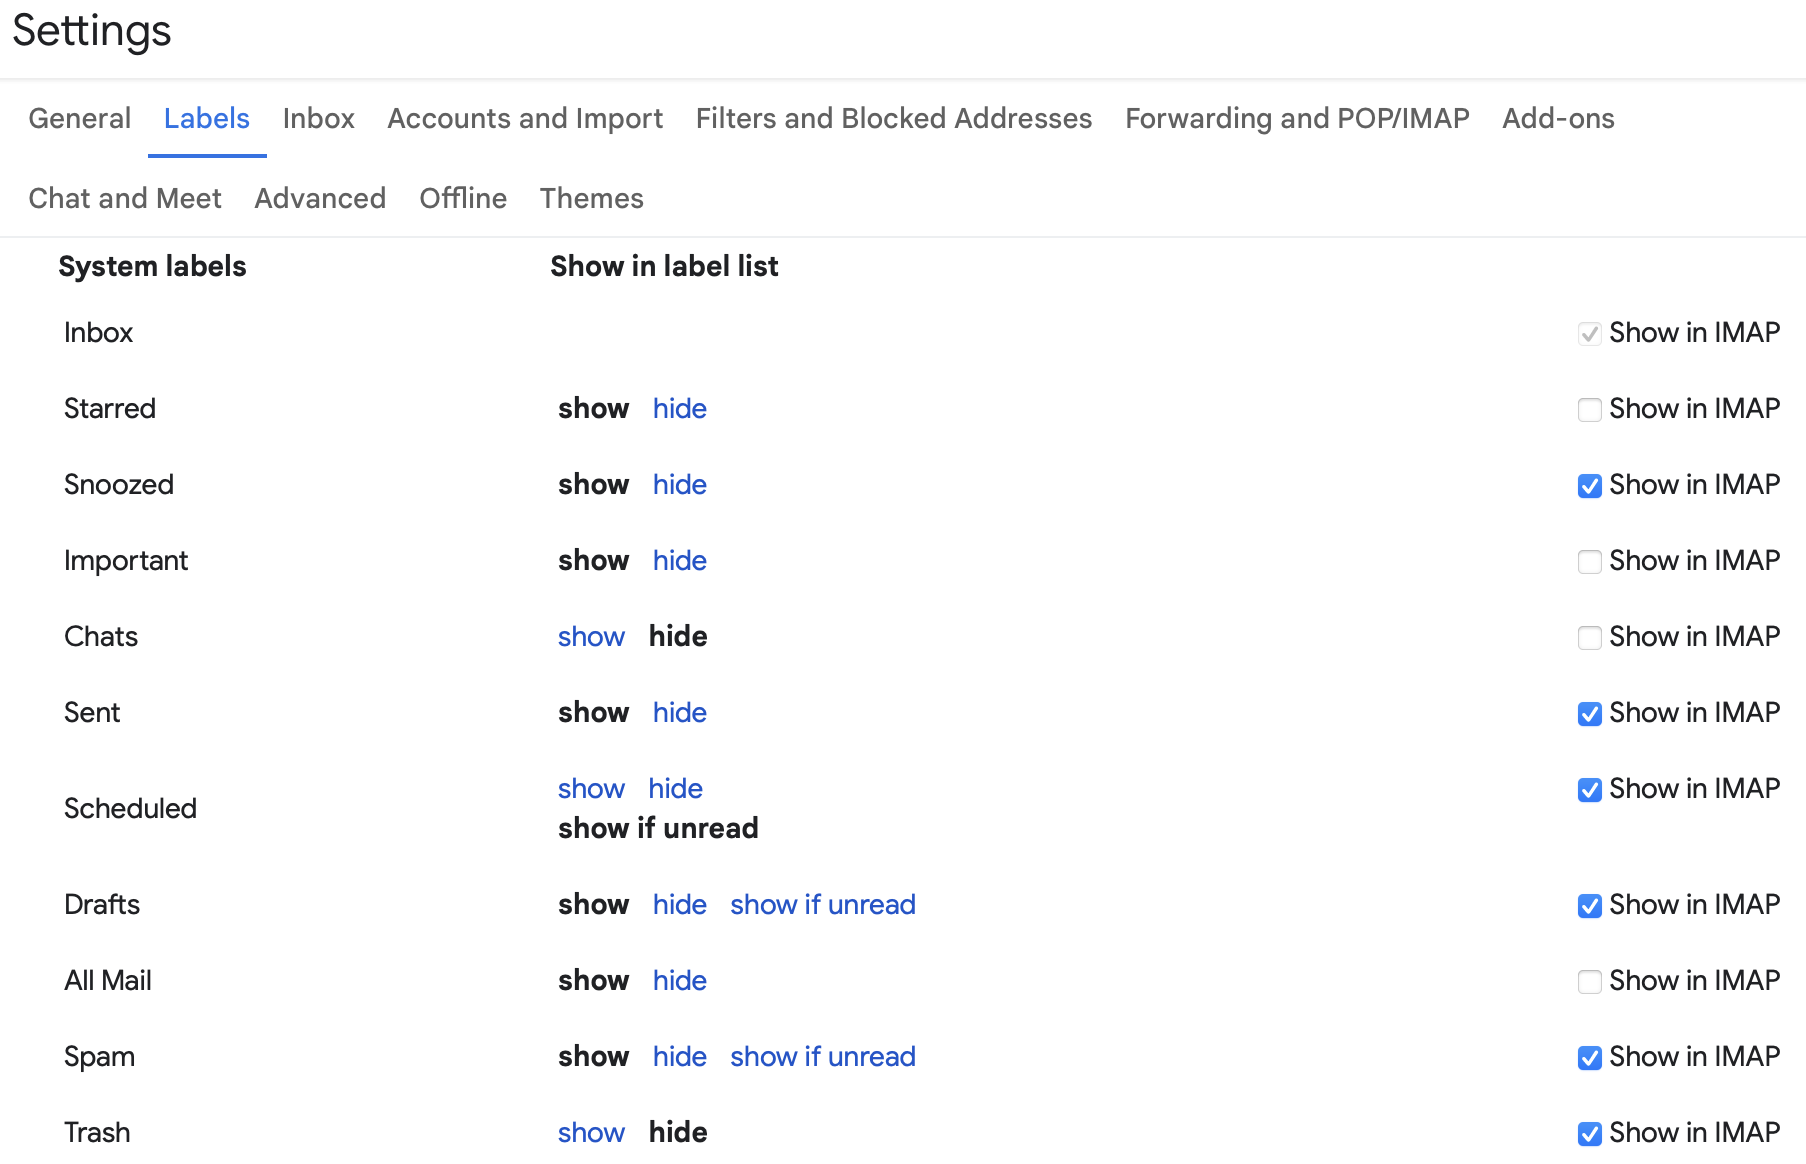Uncheck Show in IMAP for Sent
Image resolution: width=1806 pixels, height=1164 pixels.
(x=1590, y=713)
